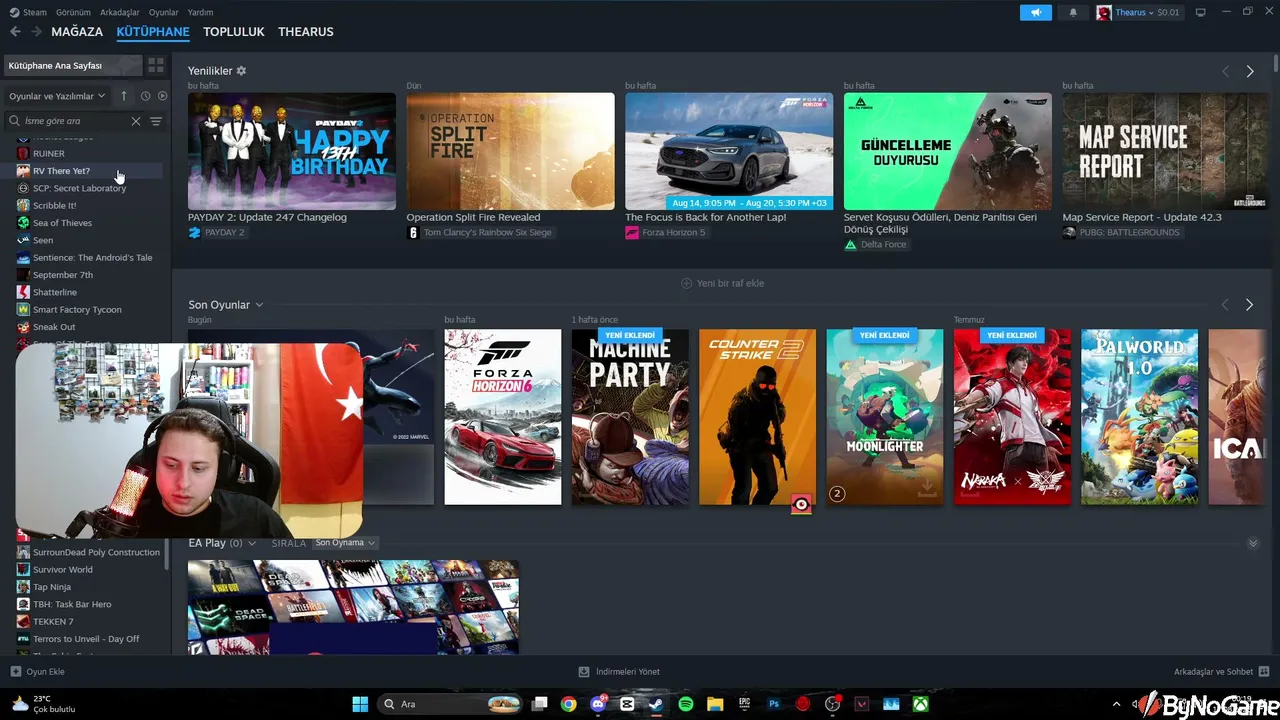Open Epic Games Launcher from the taskbar
Viewport: 1280px width, 720px height.
tap(744, 704)
